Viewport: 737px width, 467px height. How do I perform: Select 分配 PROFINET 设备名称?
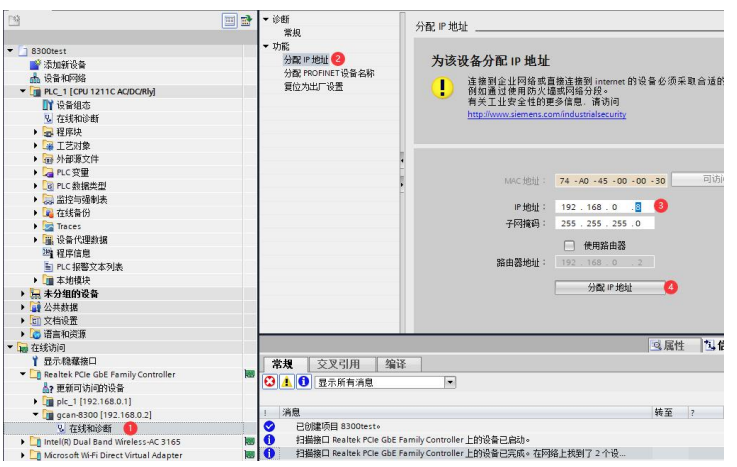[x=329, y=73]
